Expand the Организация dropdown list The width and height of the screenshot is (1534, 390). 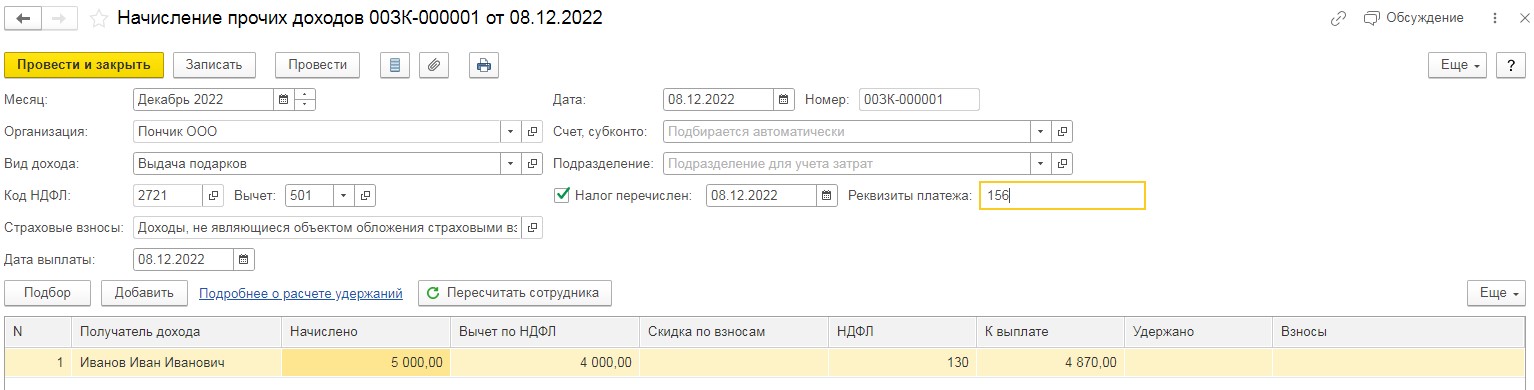pyautogui.click(x=510, y=132)
